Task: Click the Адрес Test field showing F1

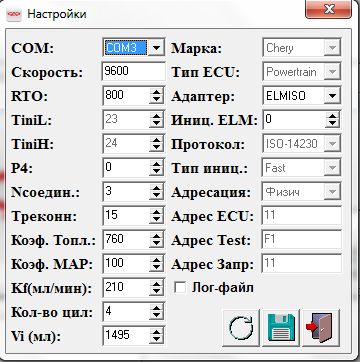Action: (x=302, y=240)
